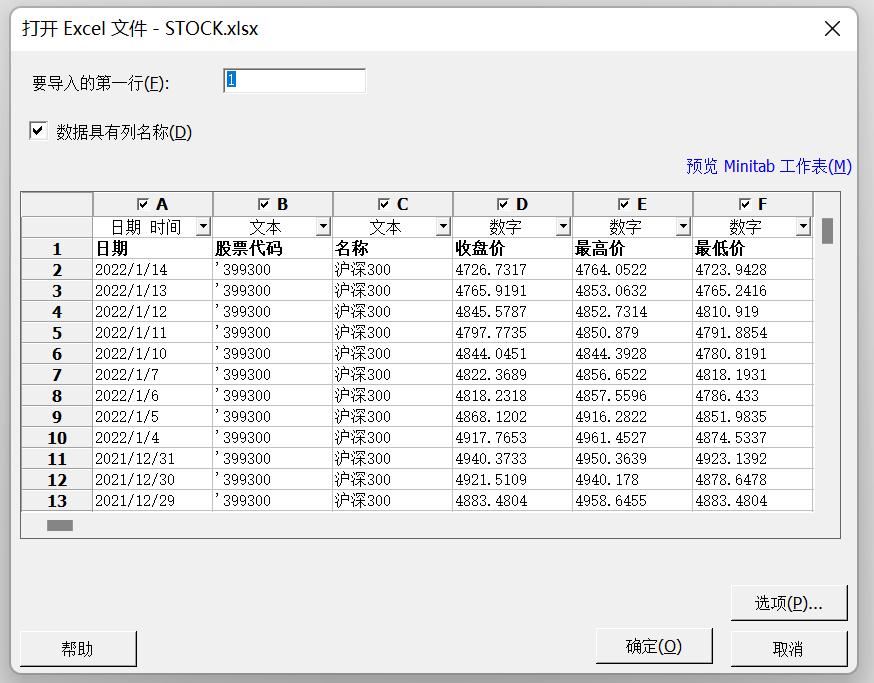Open the 日期 时间 type dropdown for column A
This screenshot has width=874, height=683.
203,225
